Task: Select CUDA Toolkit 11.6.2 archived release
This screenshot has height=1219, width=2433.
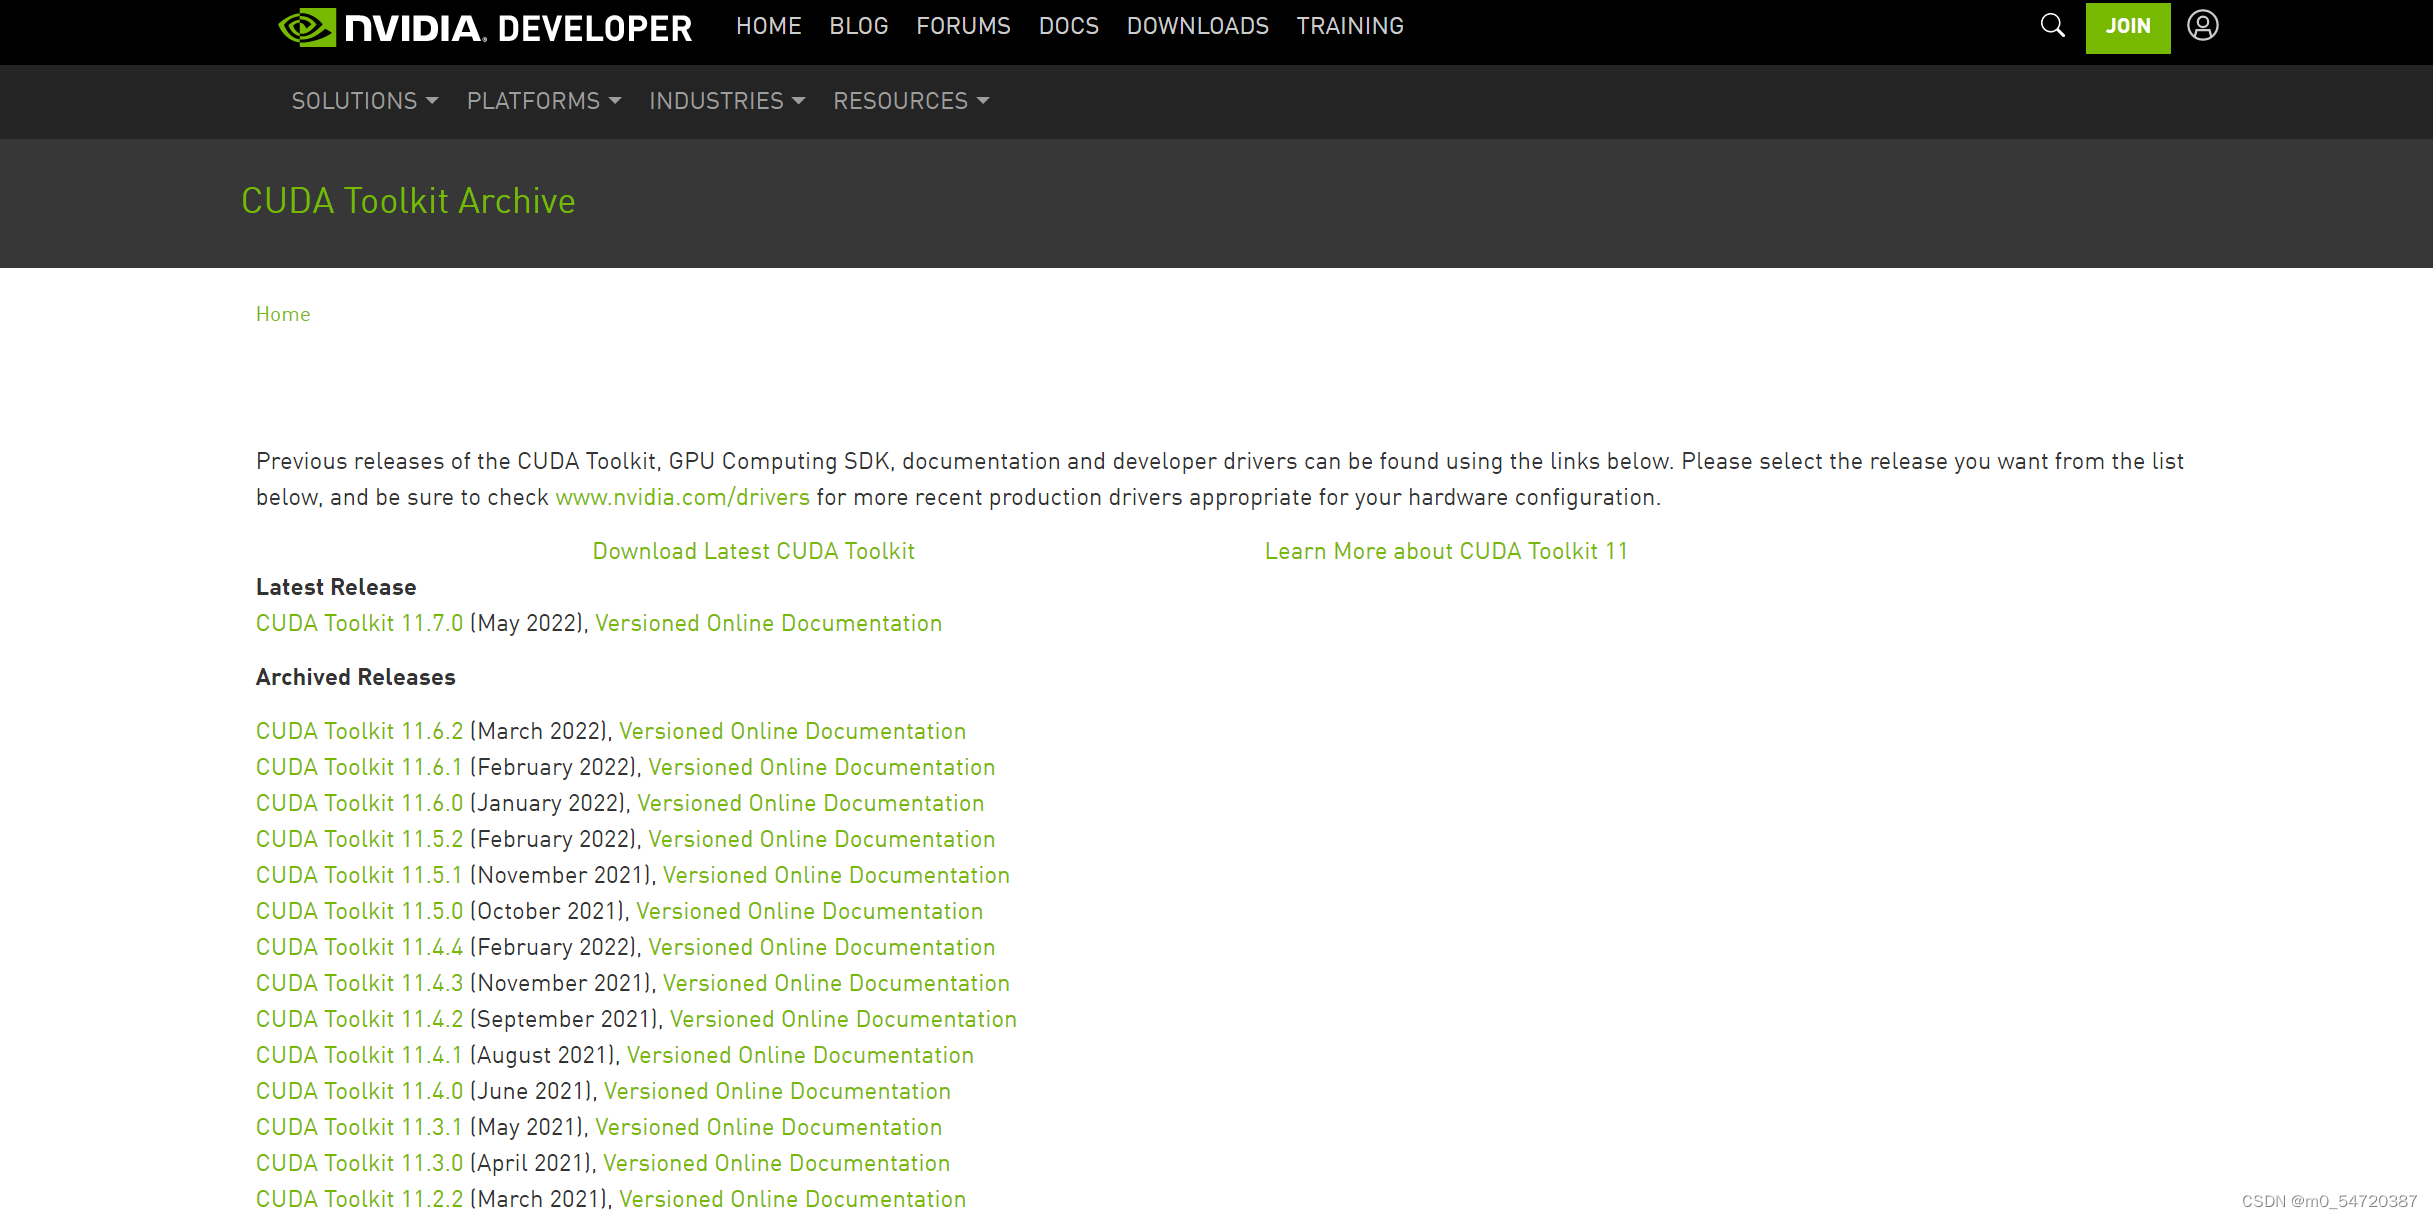Action: [x=359, y=731]
